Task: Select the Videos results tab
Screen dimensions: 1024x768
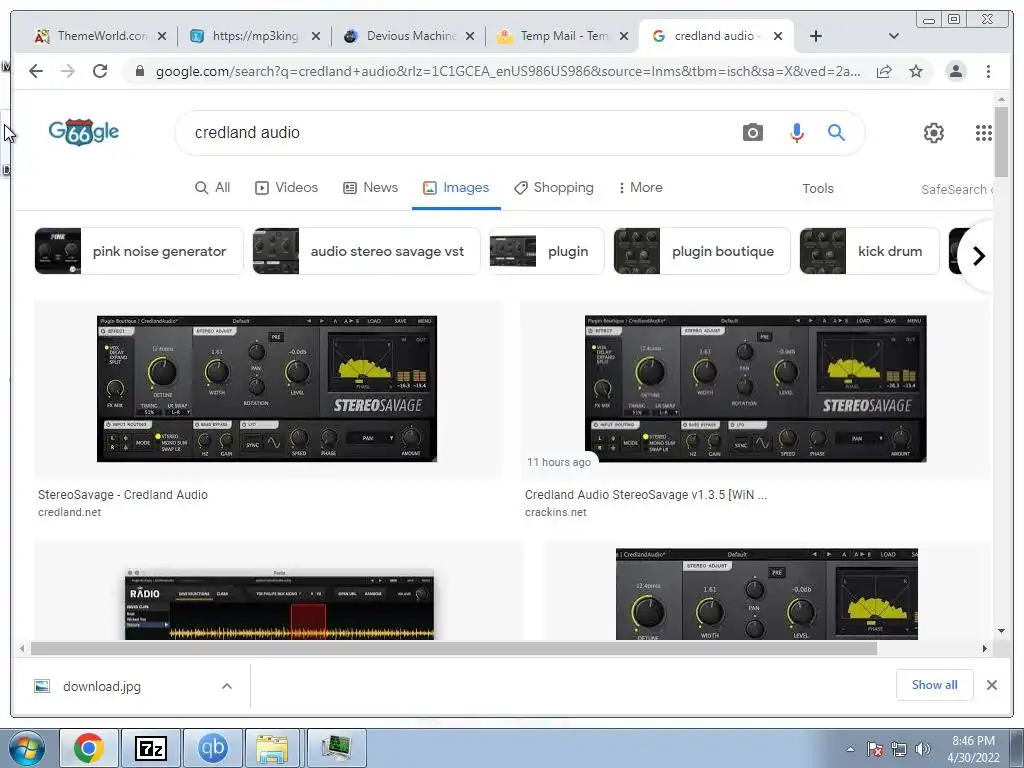Action: 286,187
